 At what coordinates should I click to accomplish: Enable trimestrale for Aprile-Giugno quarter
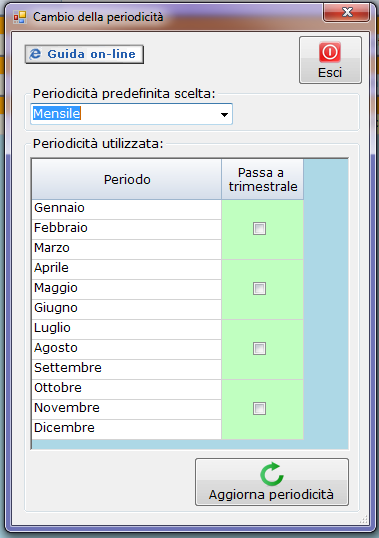[x=259, y=289]
